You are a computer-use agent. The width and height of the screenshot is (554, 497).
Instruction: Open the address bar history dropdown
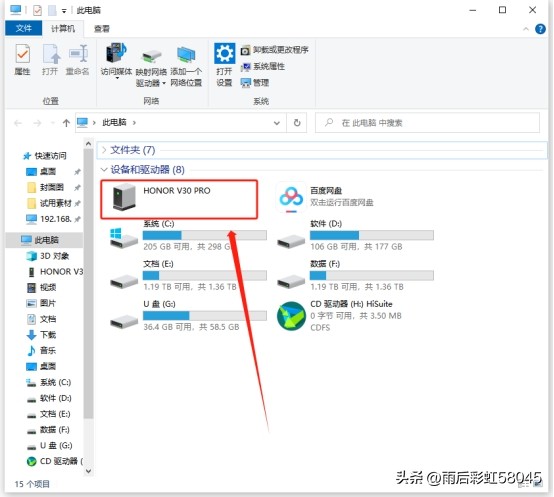click(x=277, y=123)
